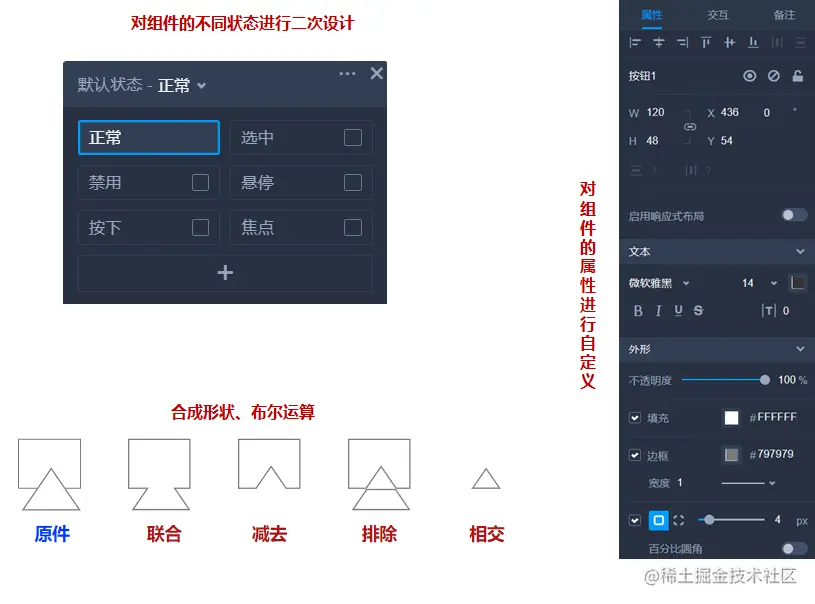Click the align left icon
The width and height of the screenshot is (815, 604).
635,43
